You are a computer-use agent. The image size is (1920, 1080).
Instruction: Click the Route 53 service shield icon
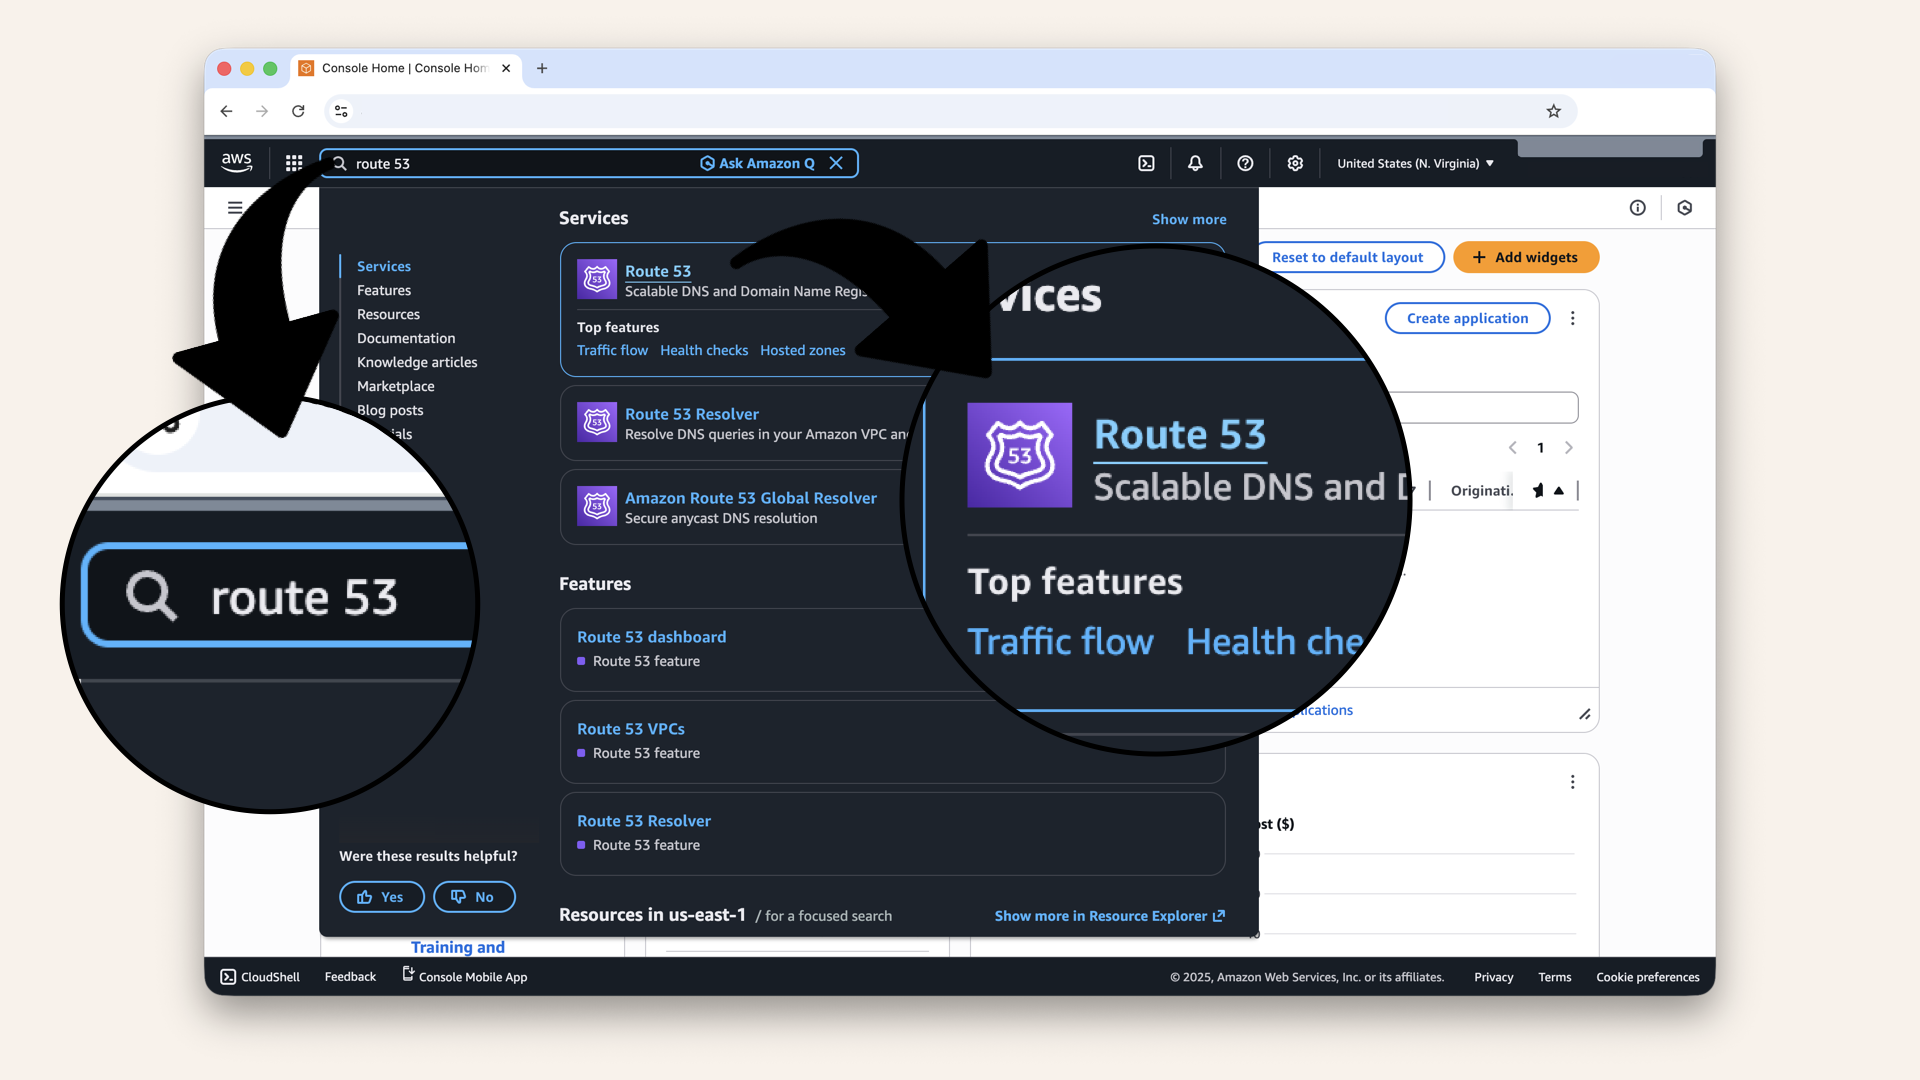(597, 279)
